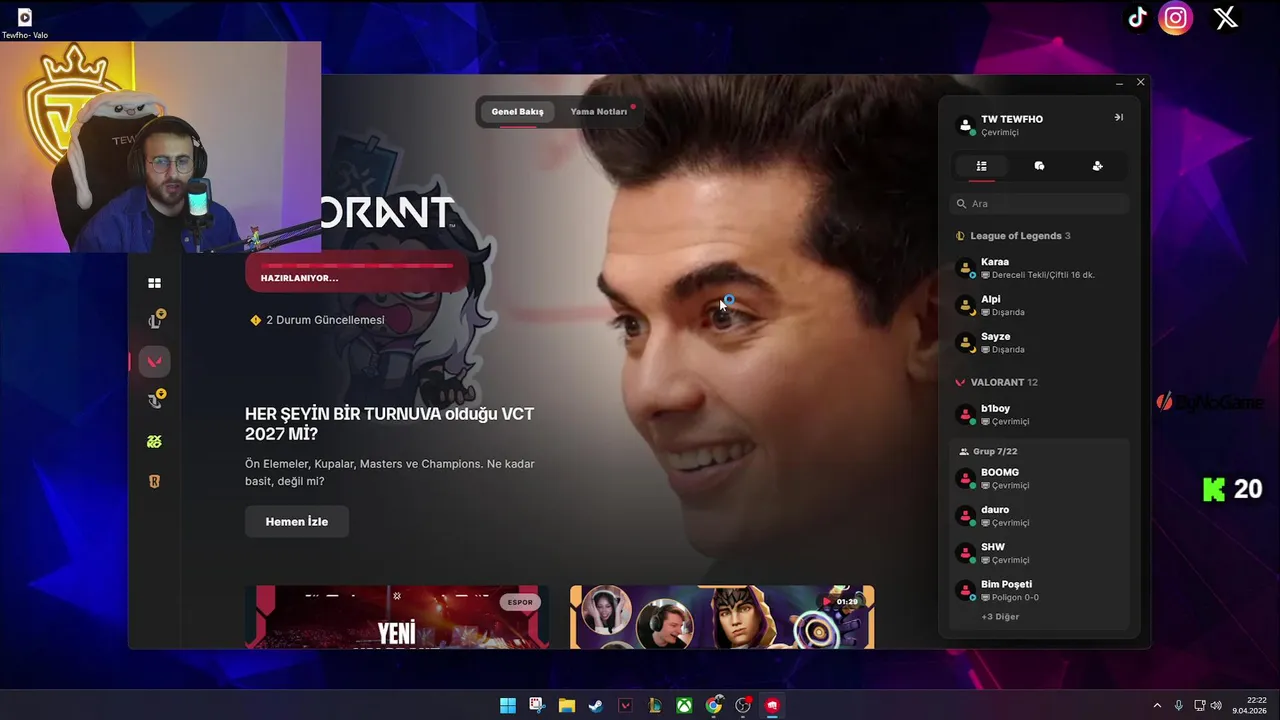Click the microphone tray icon
The image size is (1280, 720).
[x=1179, y=705]
